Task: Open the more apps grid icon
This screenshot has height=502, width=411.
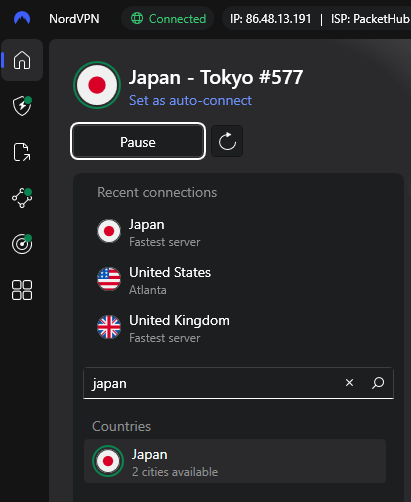Action: (22, 290)
